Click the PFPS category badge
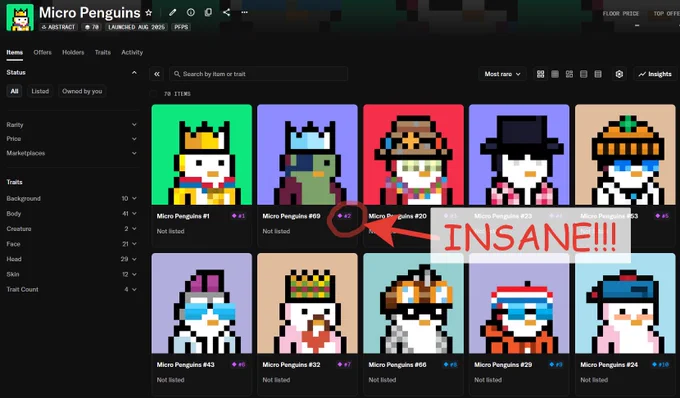 coord(181,27)
